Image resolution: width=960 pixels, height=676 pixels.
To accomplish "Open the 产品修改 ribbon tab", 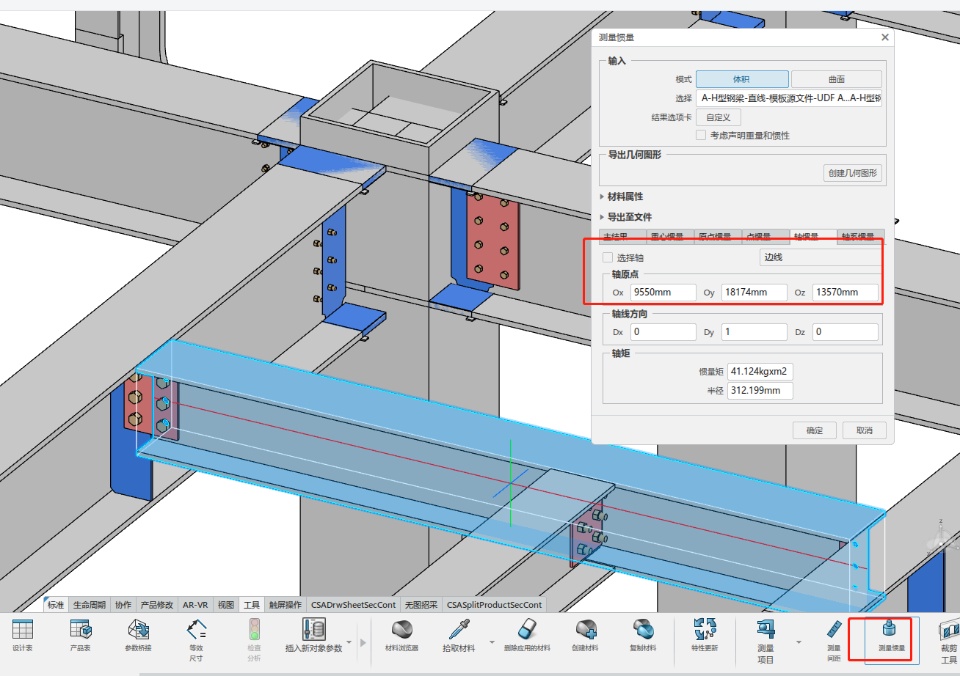I will tap(157, 604).
